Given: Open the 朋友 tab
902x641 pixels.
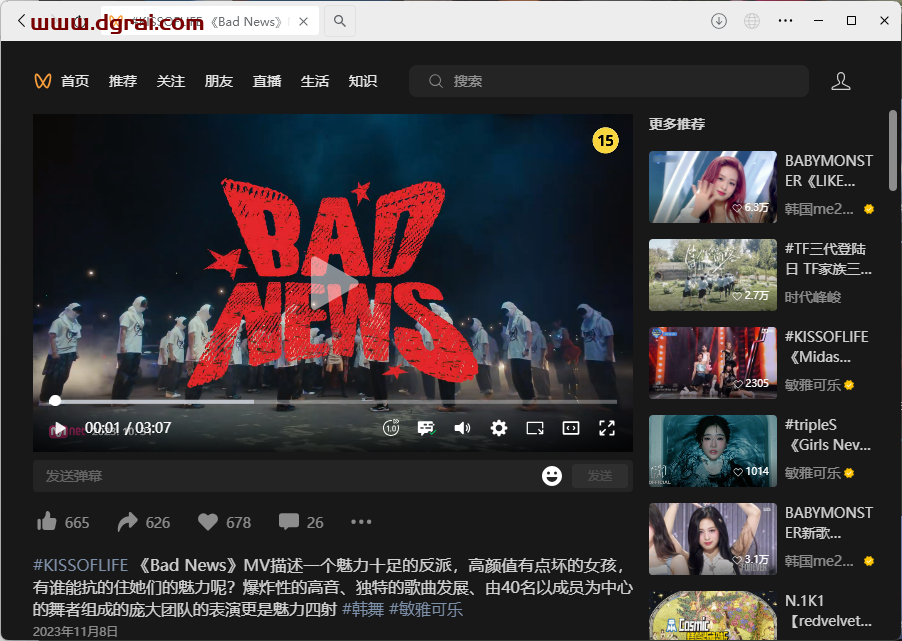Looking at the screenshot, I should [219, 81].
